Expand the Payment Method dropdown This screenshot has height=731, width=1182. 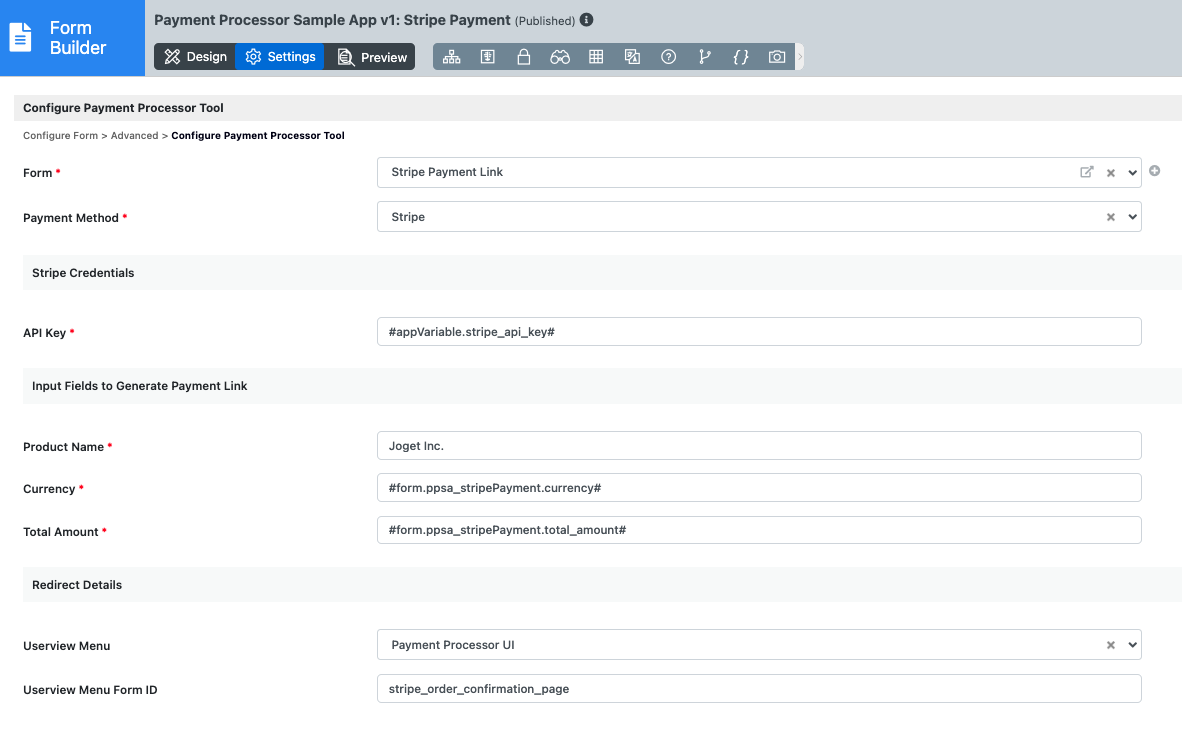[1132, 217]
